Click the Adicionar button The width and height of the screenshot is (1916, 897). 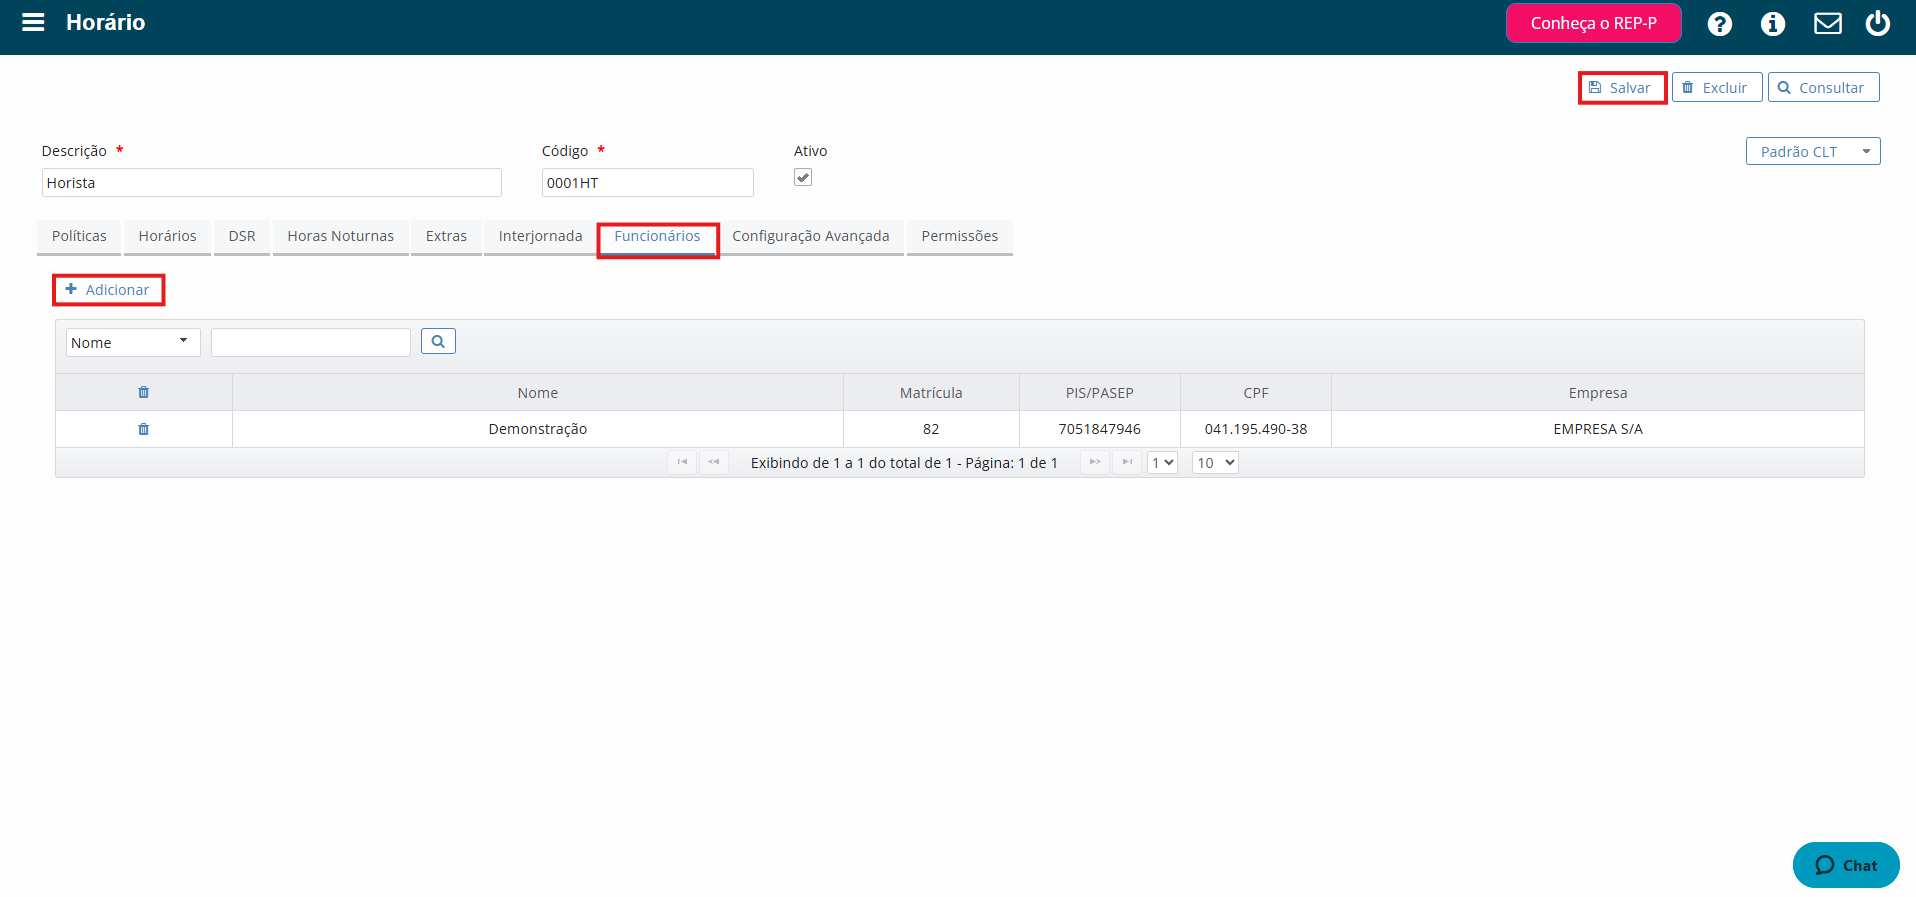[108, 290]
